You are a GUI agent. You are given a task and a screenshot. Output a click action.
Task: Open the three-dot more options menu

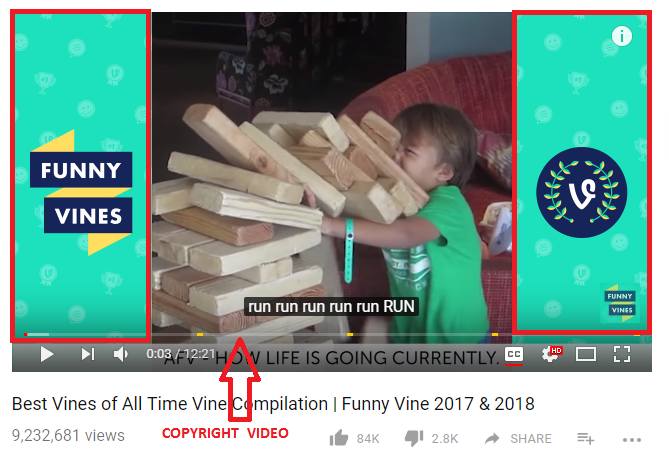point(631,440)
